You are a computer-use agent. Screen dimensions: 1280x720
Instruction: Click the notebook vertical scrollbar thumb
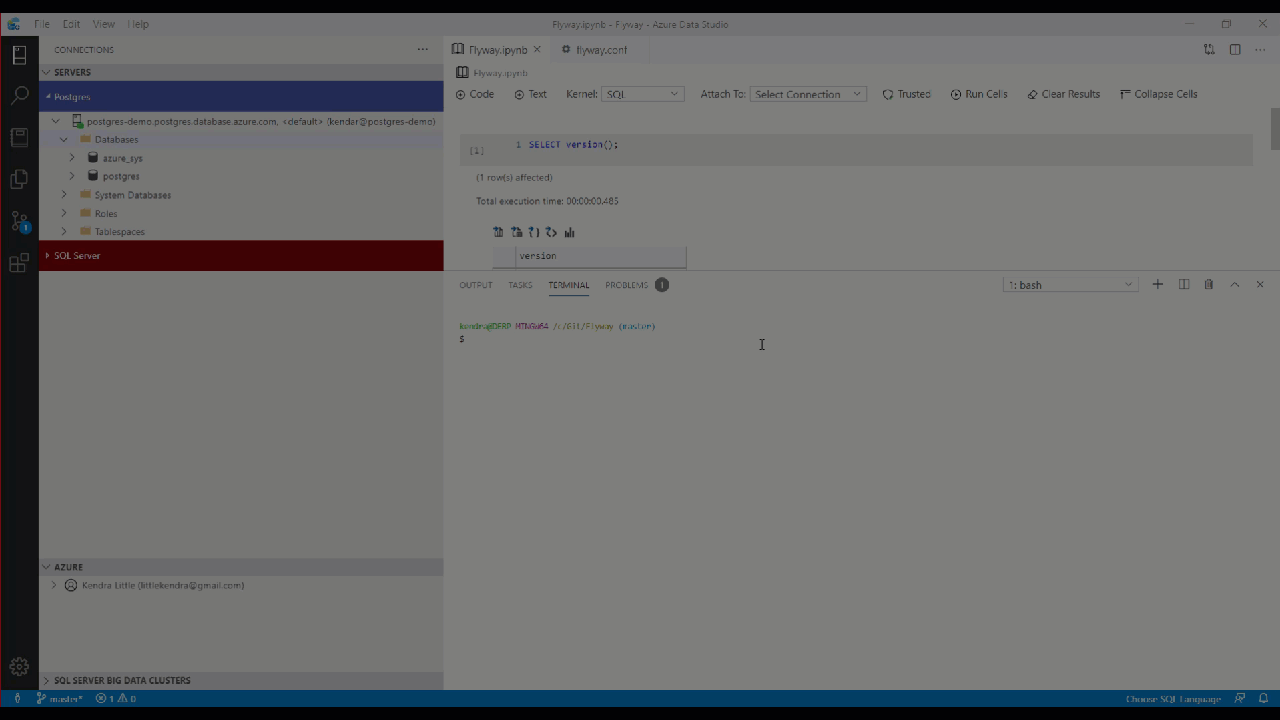tap(1275, 129)
